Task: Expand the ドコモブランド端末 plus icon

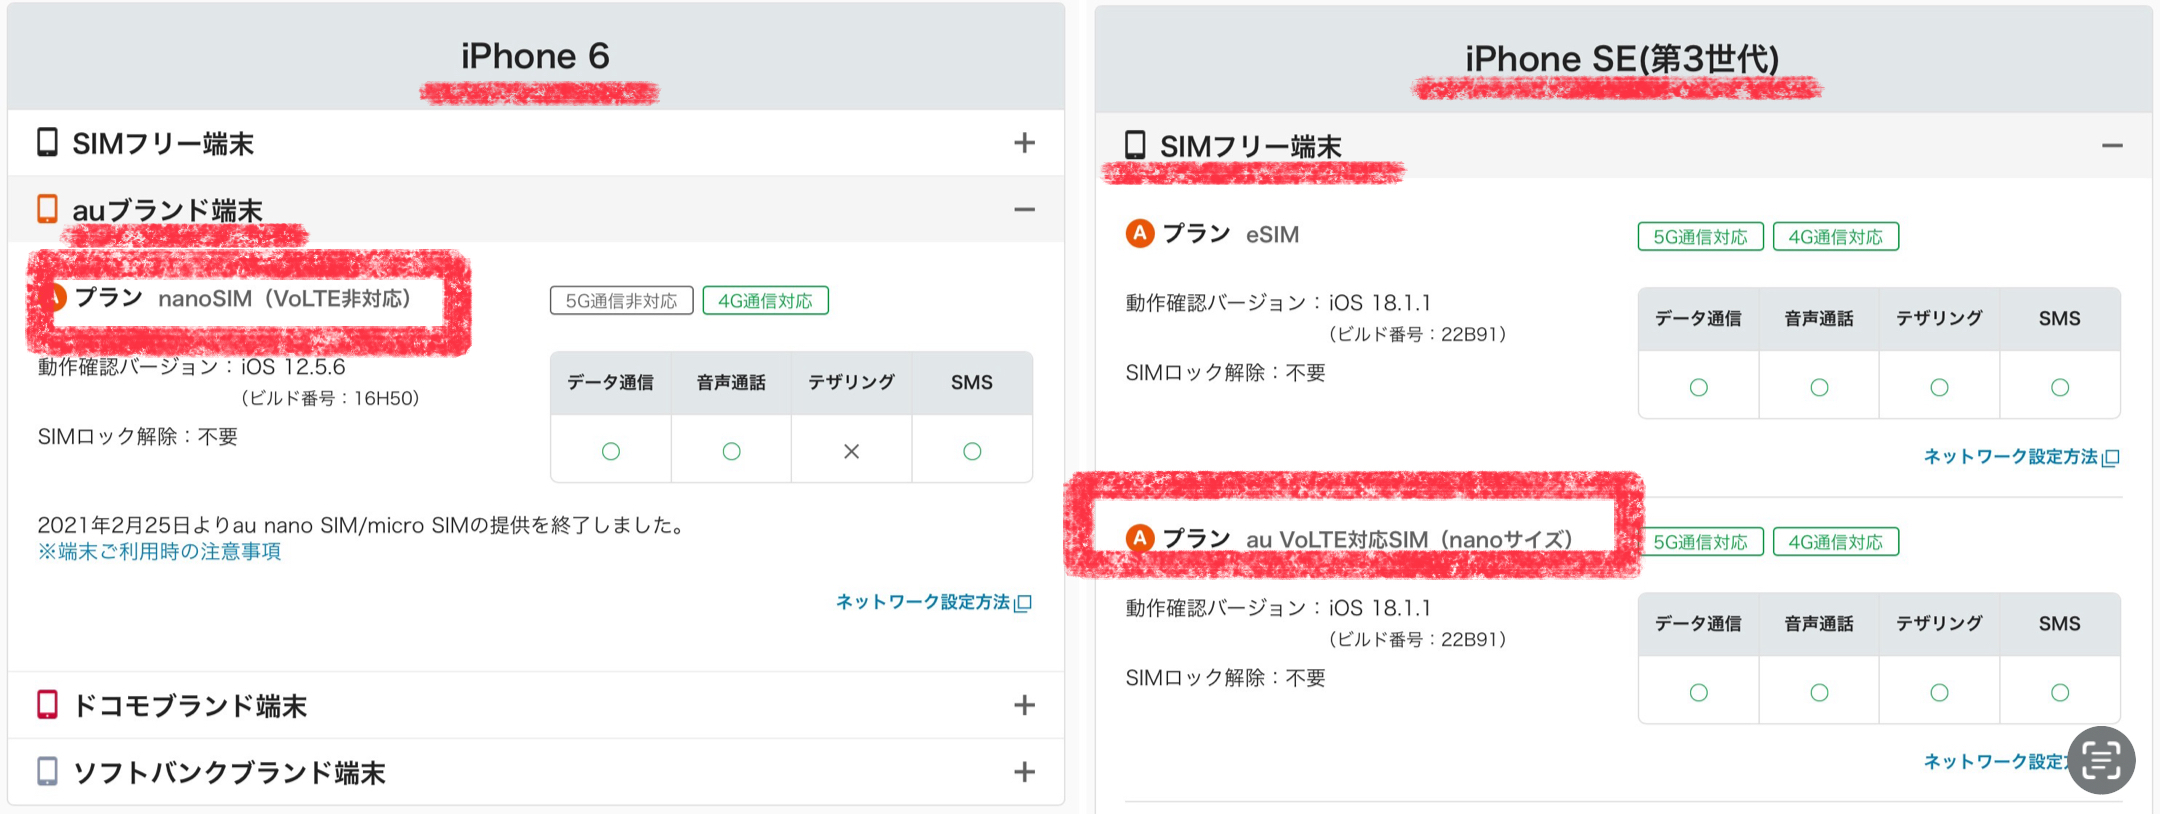Action: pos(1024,705)
